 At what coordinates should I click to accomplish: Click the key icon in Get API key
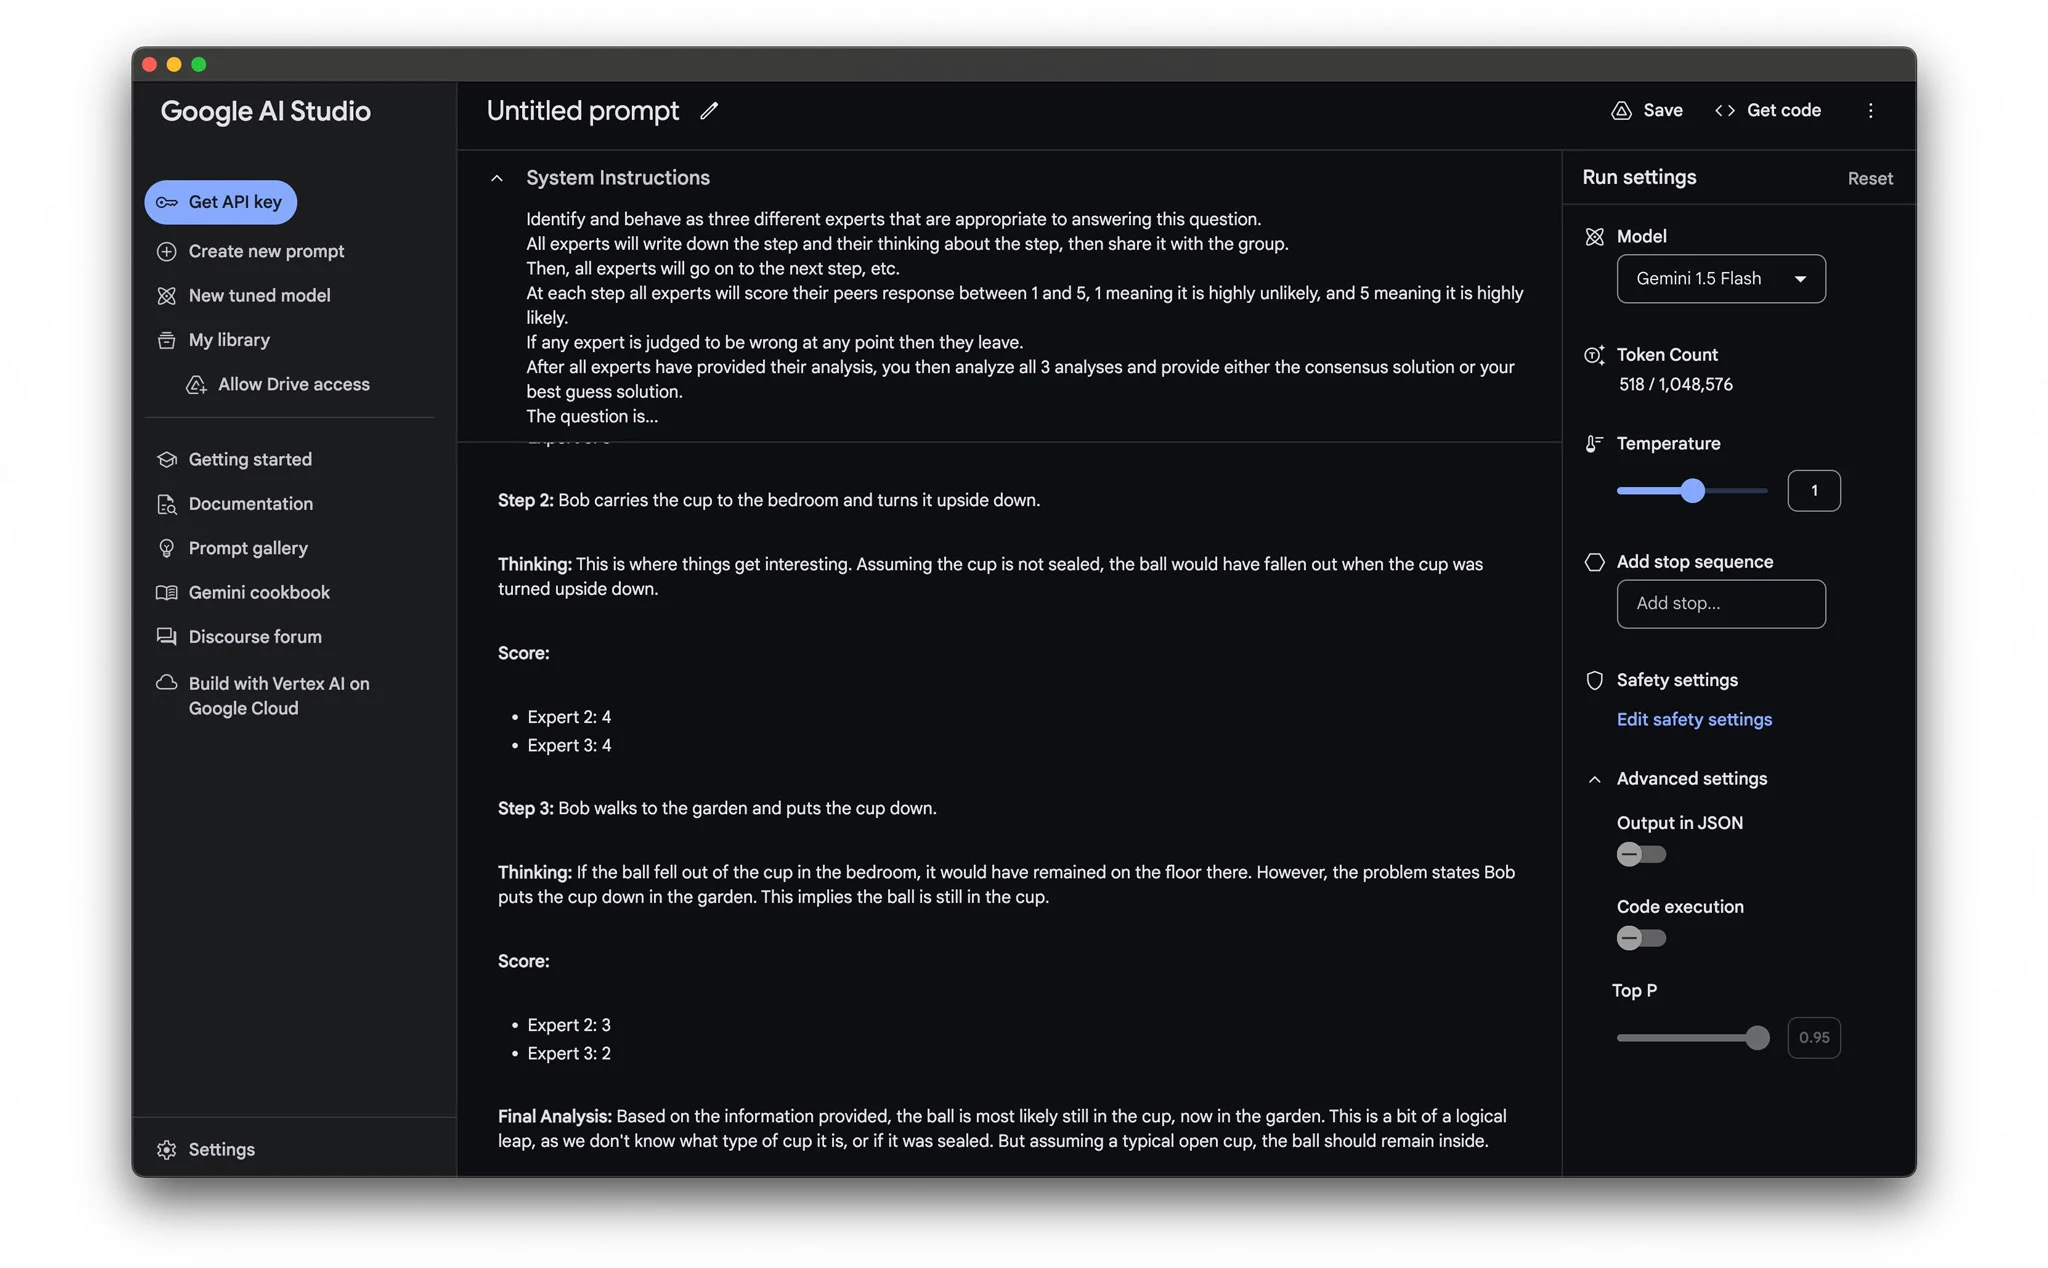[167, 203]
